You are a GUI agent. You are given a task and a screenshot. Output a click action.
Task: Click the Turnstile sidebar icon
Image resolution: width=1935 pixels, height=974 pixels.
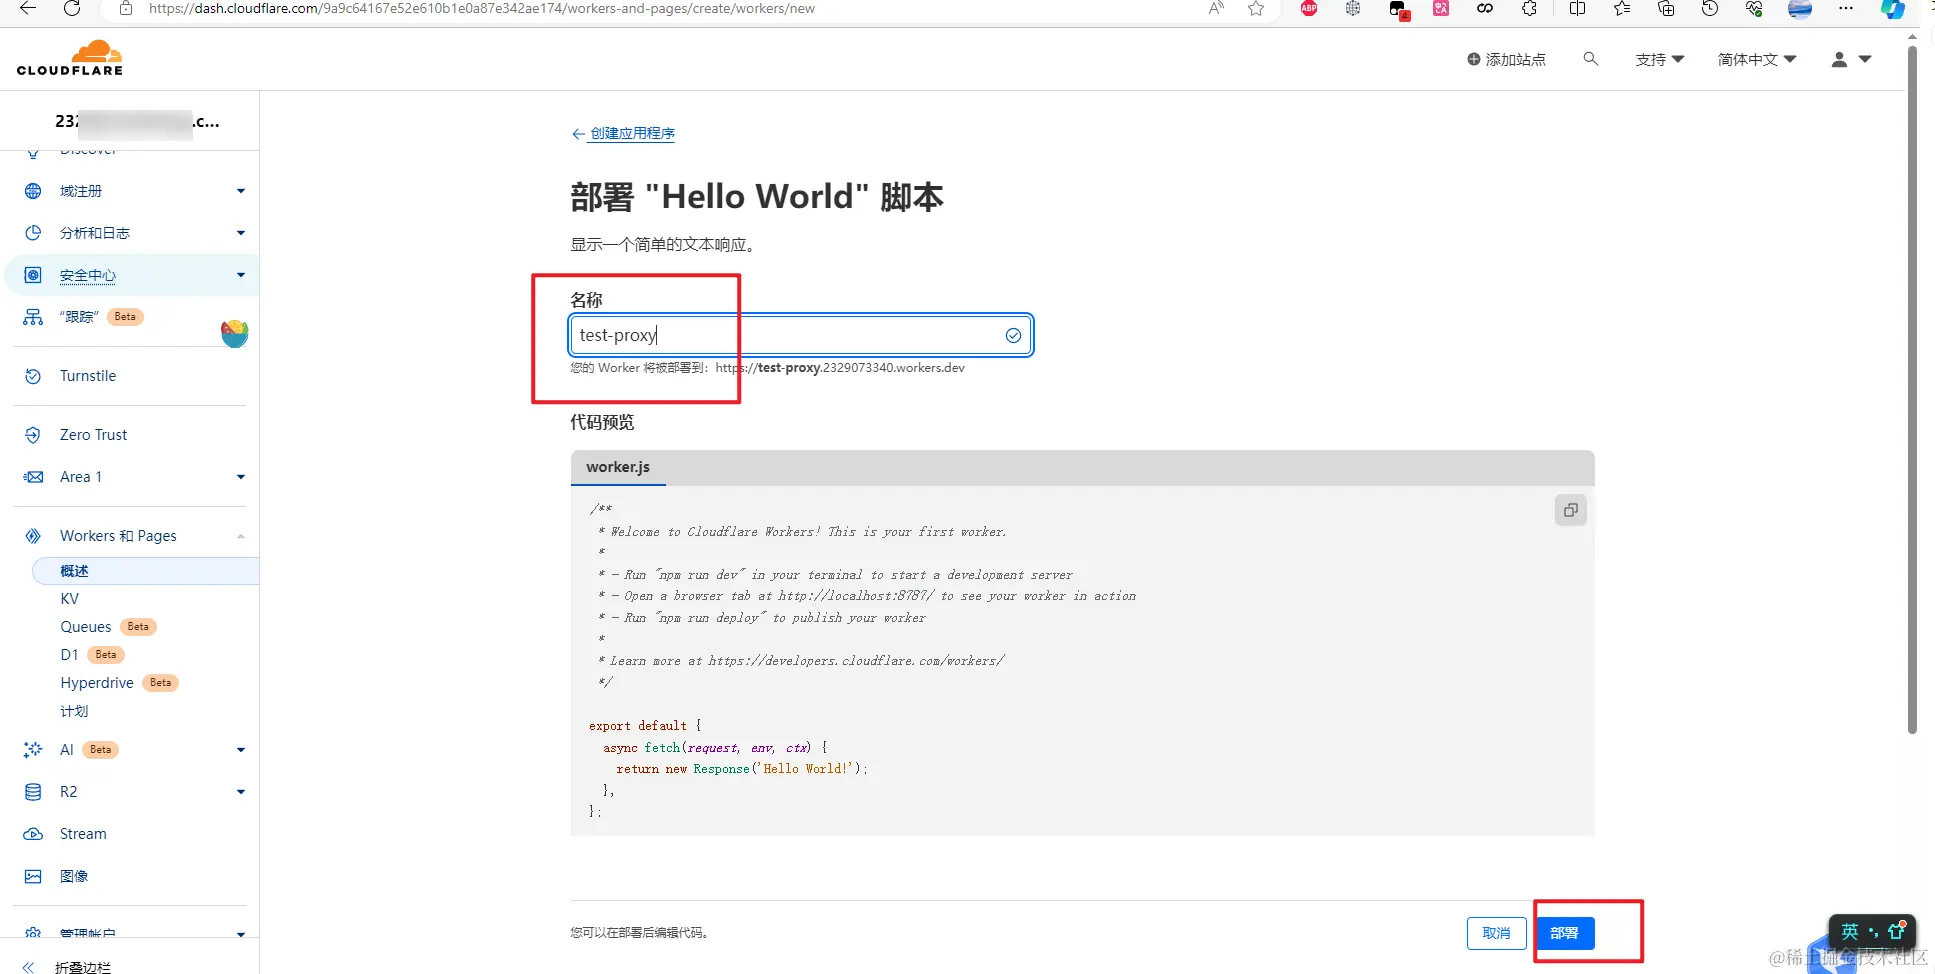click(x=33, y=376)
